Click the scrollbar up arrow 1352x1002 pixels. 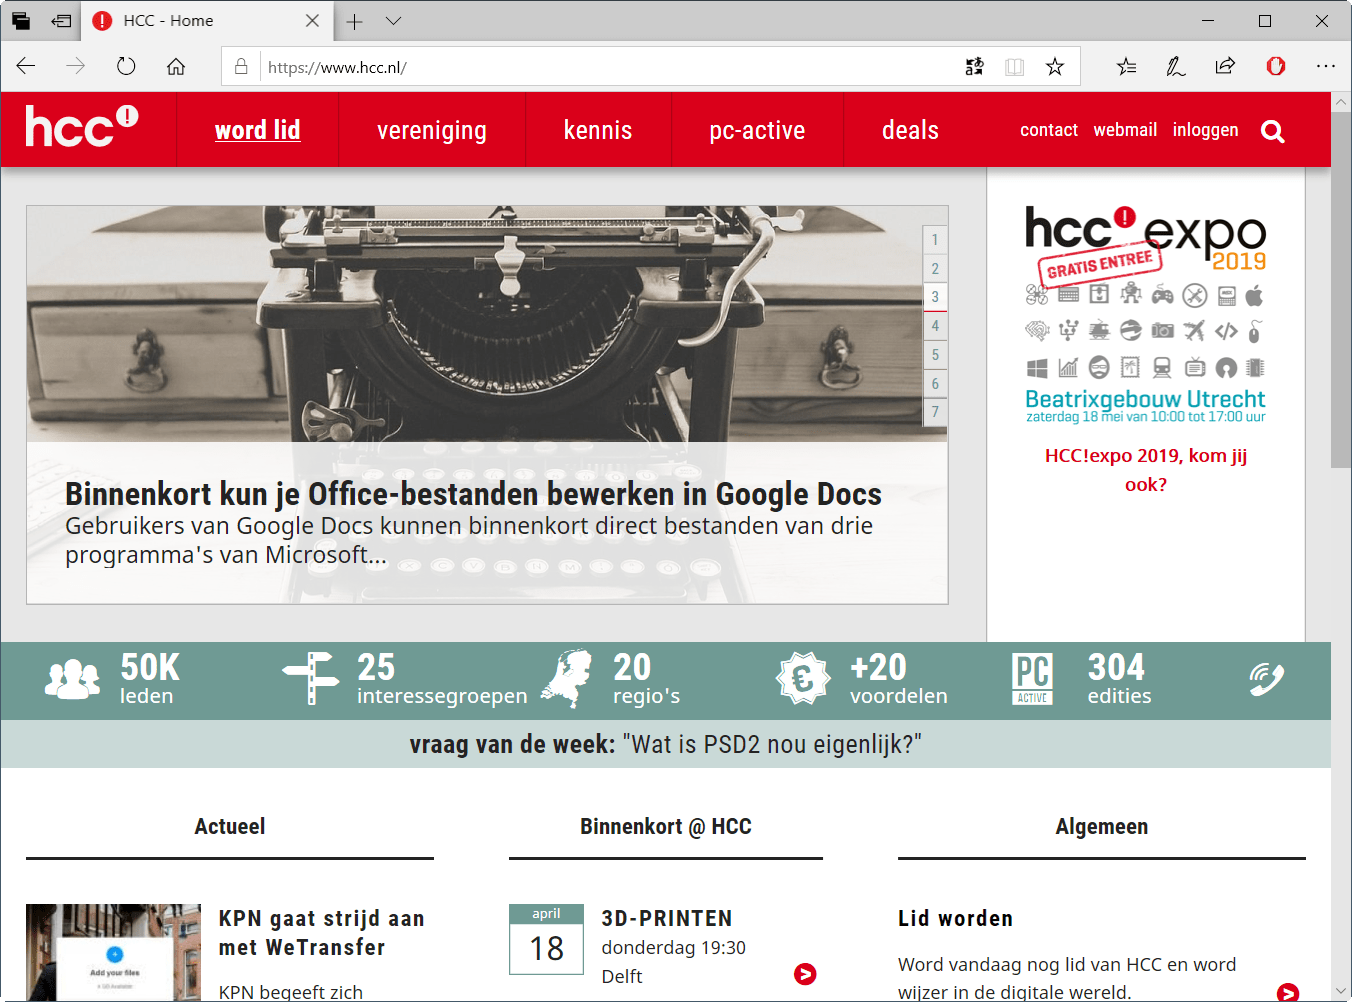(x=1341, y=102)
